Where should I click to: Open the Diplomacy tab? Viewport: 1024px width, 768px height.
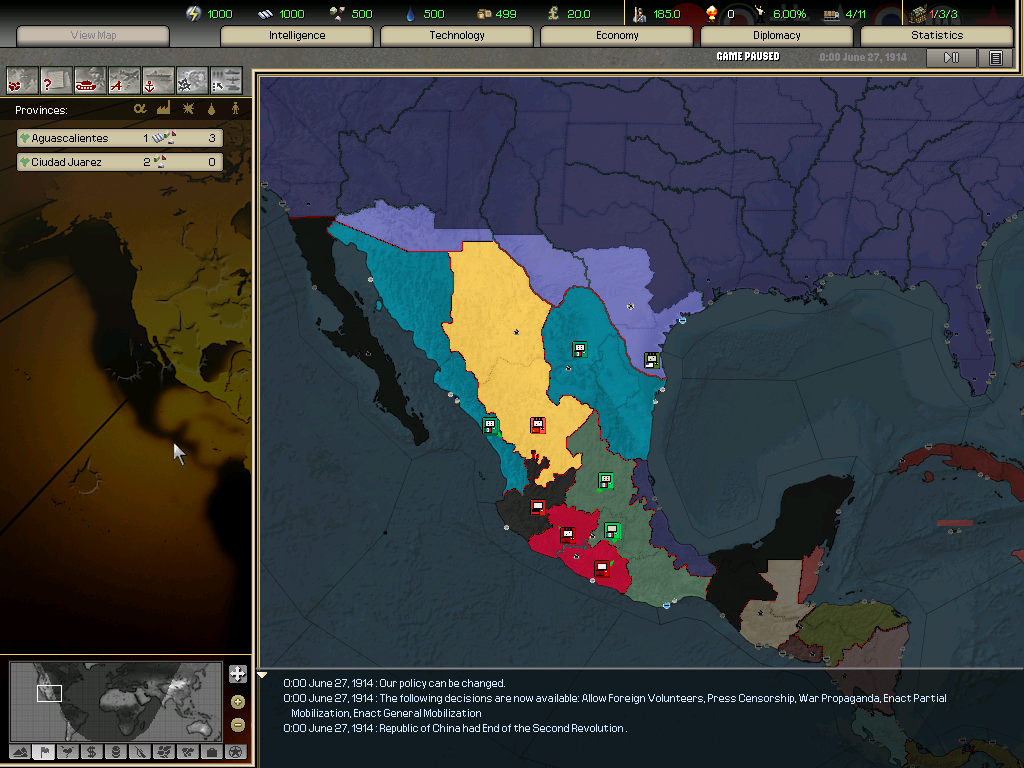point(776,35)
